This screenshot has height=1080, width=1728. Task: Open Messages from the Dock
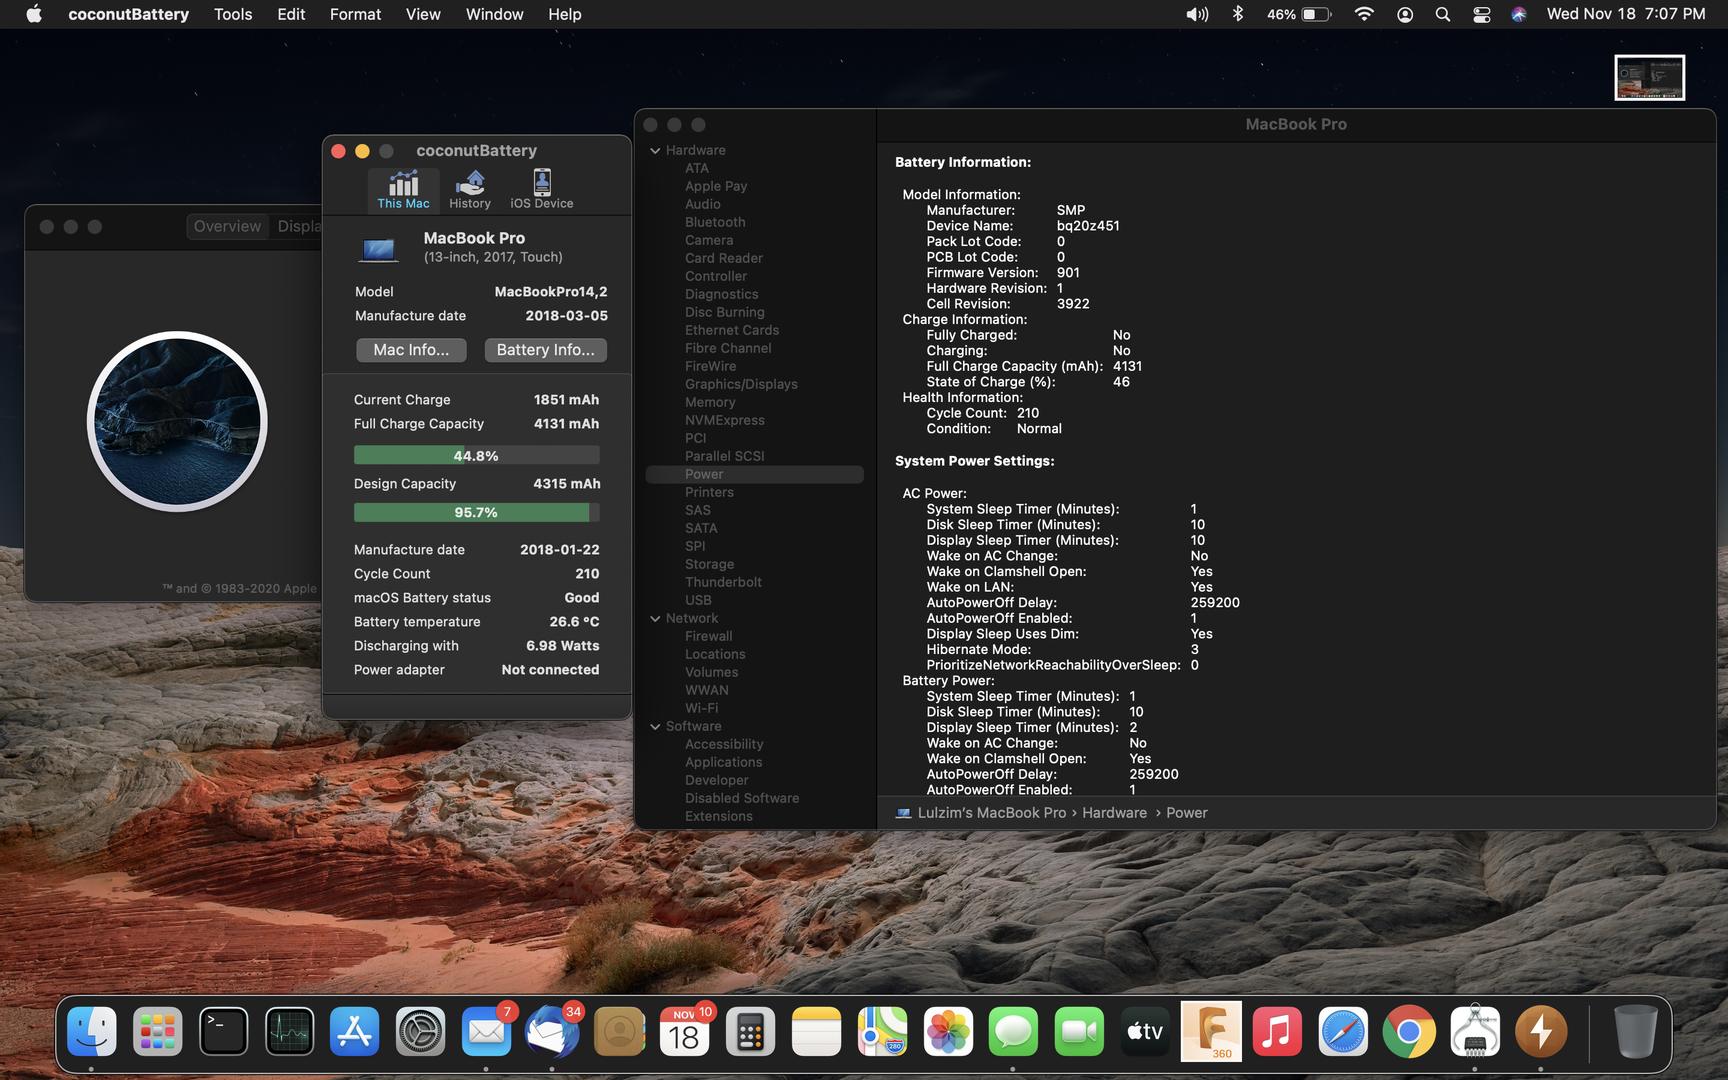1013,1031
